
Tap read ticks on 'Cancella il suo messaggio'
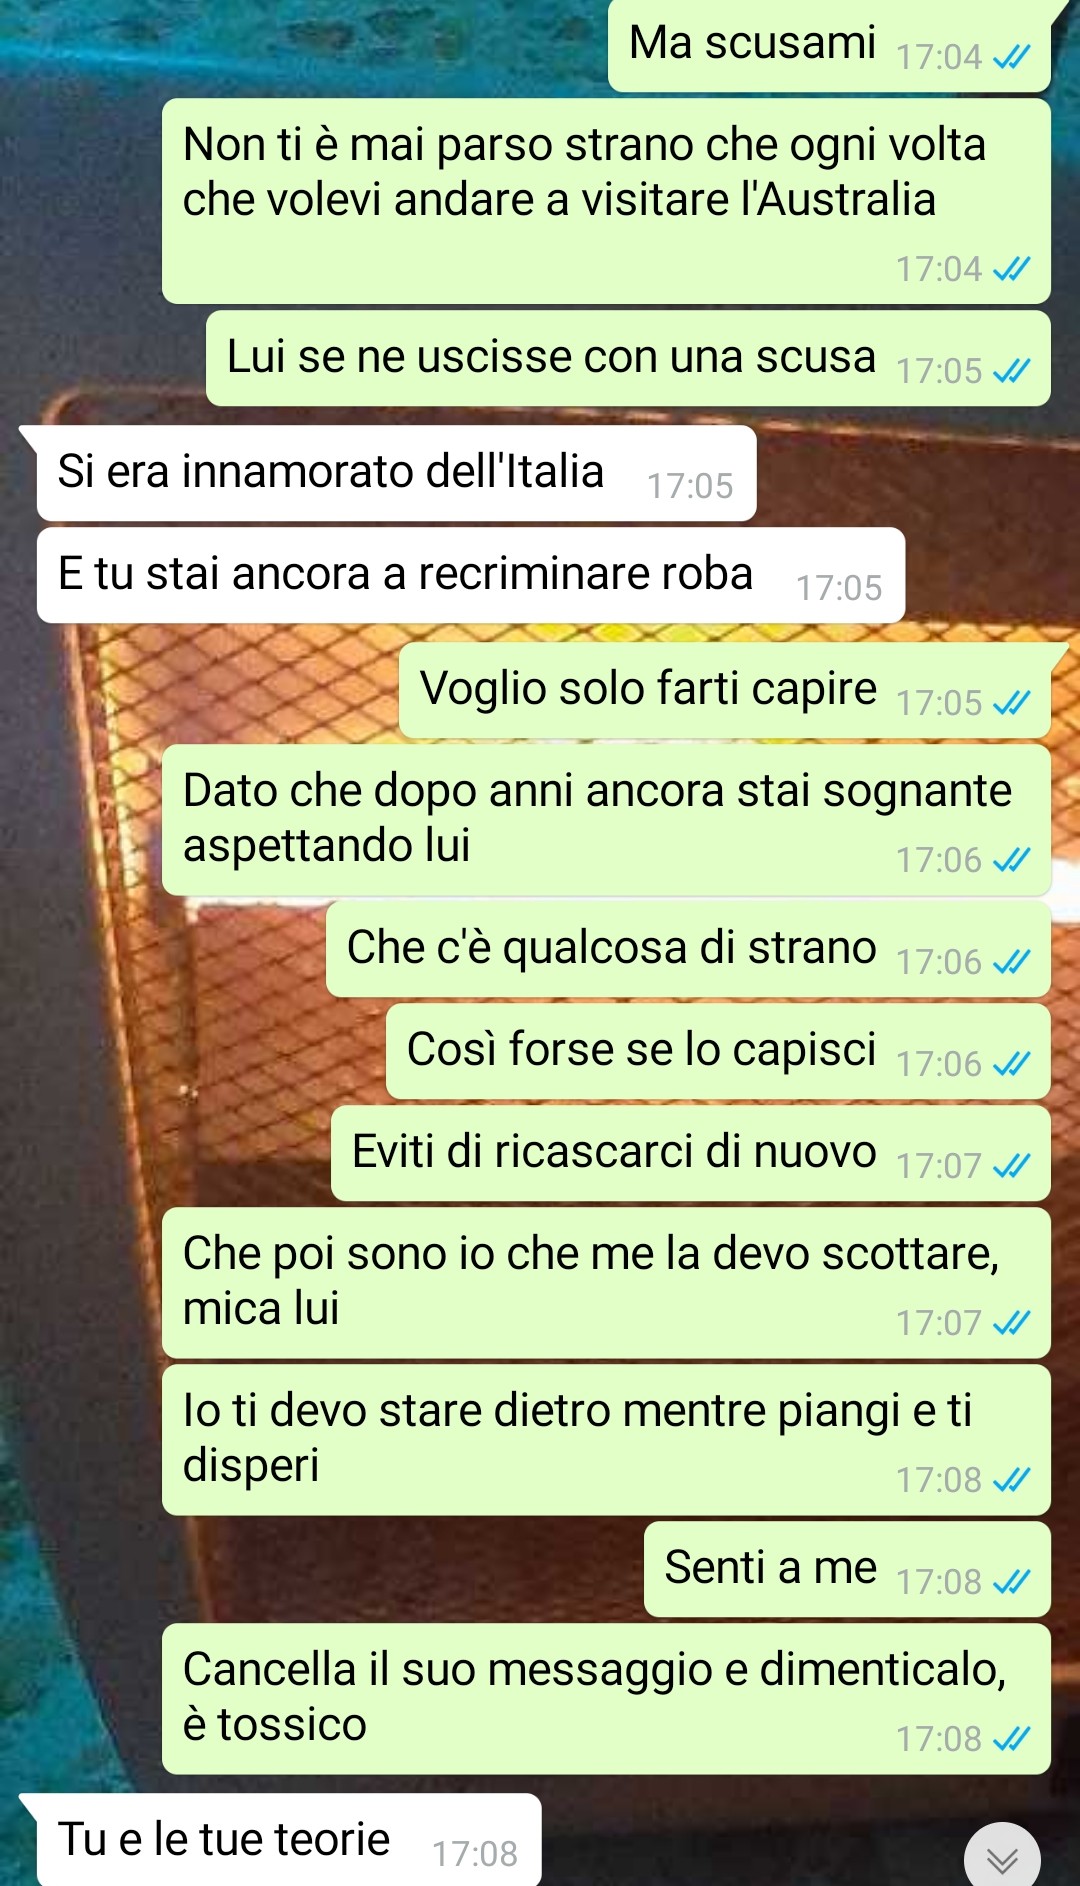[x=1011, y=1739]
